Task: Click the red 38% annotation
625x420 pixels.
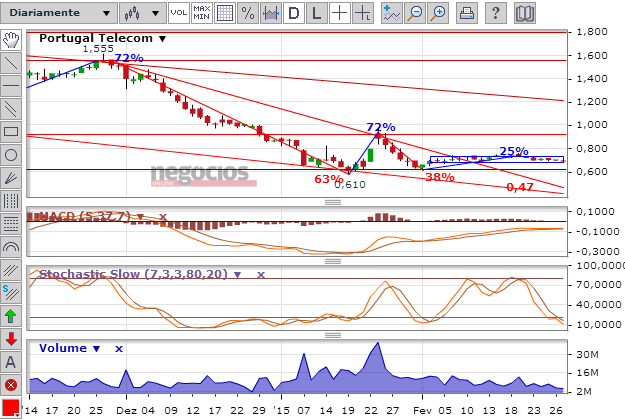Action: pos(440,177)
